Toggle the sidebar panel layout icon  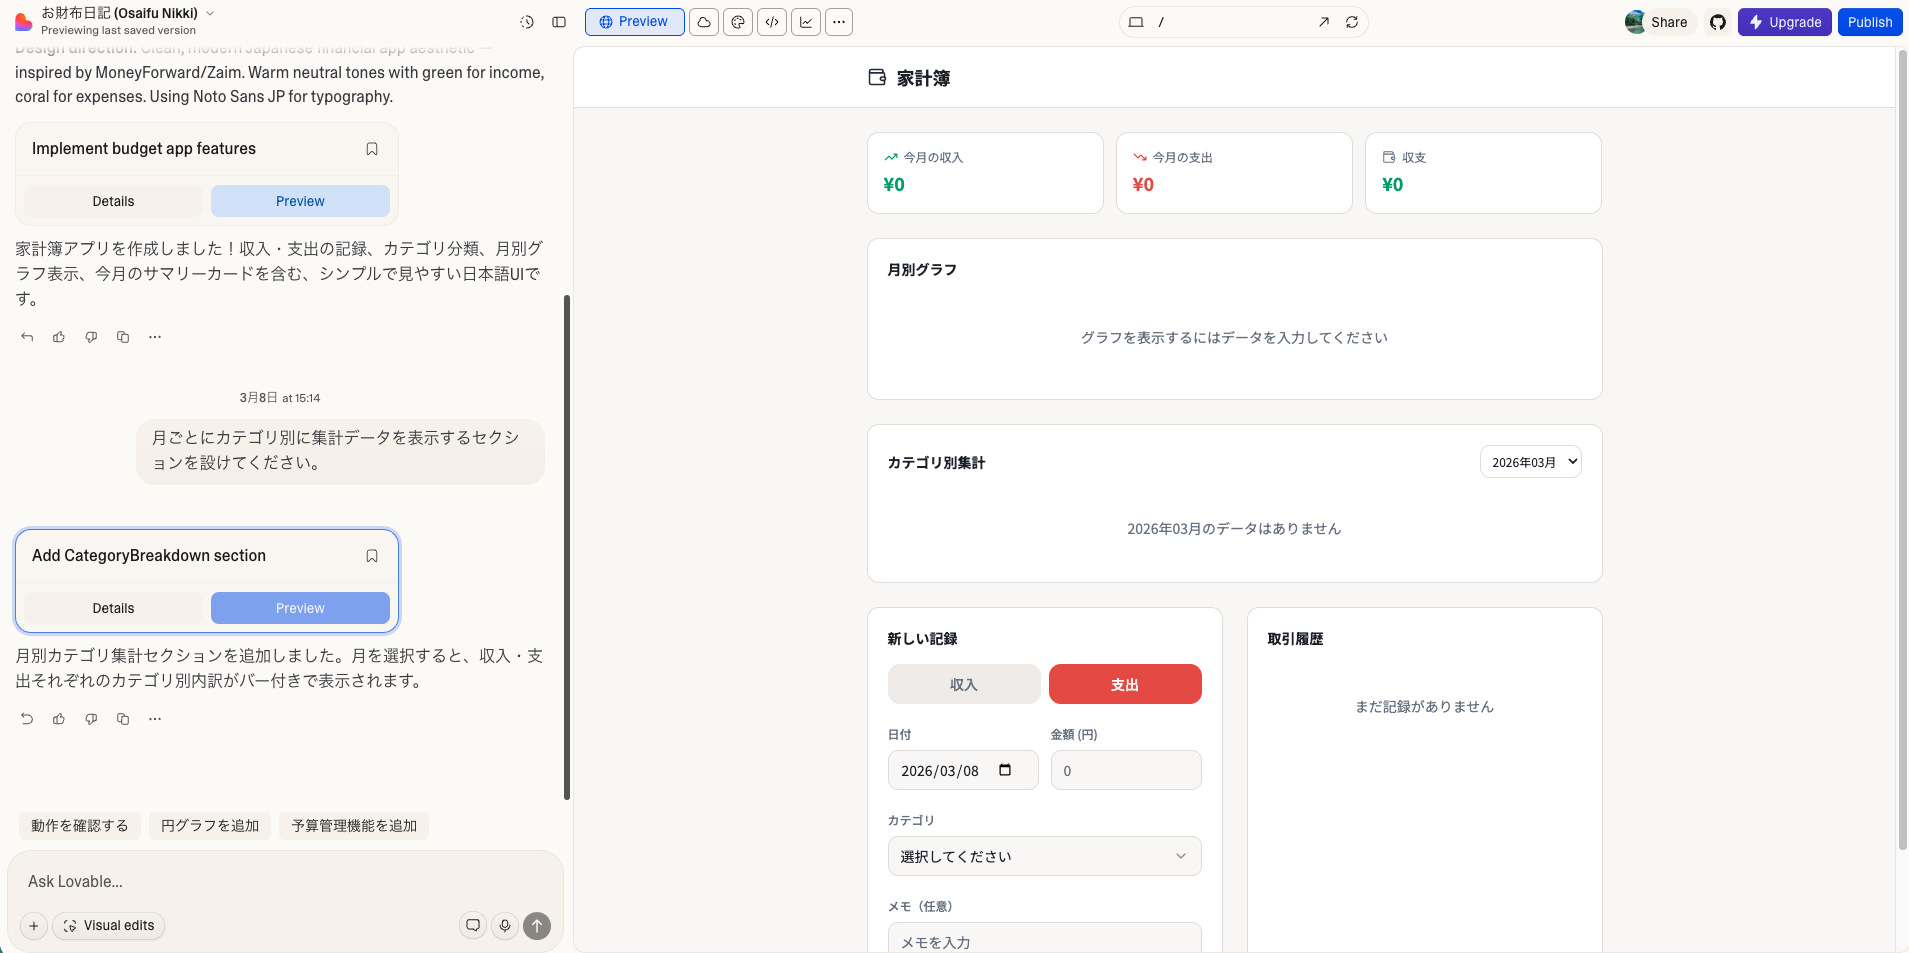pyautogui.click(x=559, y=22)
